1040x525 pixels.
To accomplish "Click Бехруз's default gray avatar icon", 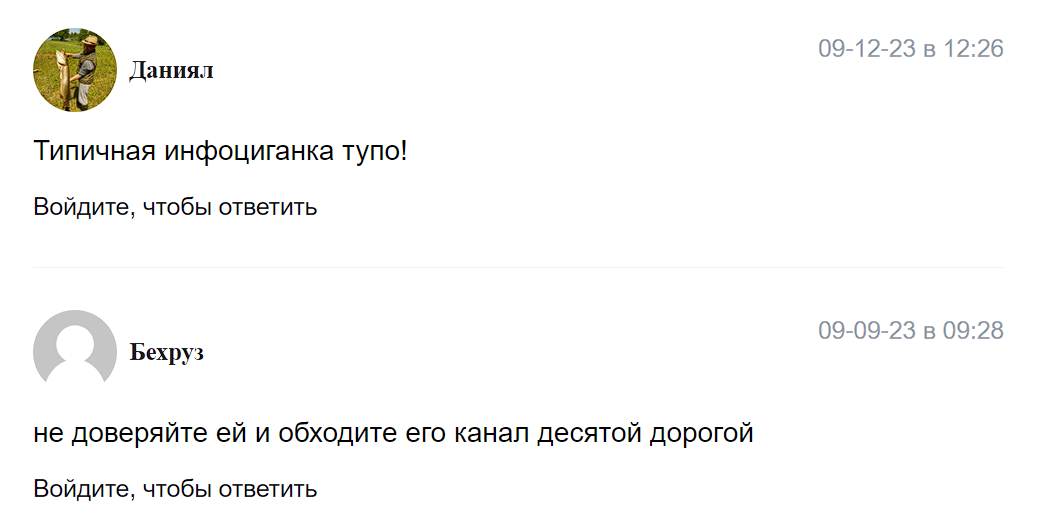I will pyautogui.click(x=75, y=350).
